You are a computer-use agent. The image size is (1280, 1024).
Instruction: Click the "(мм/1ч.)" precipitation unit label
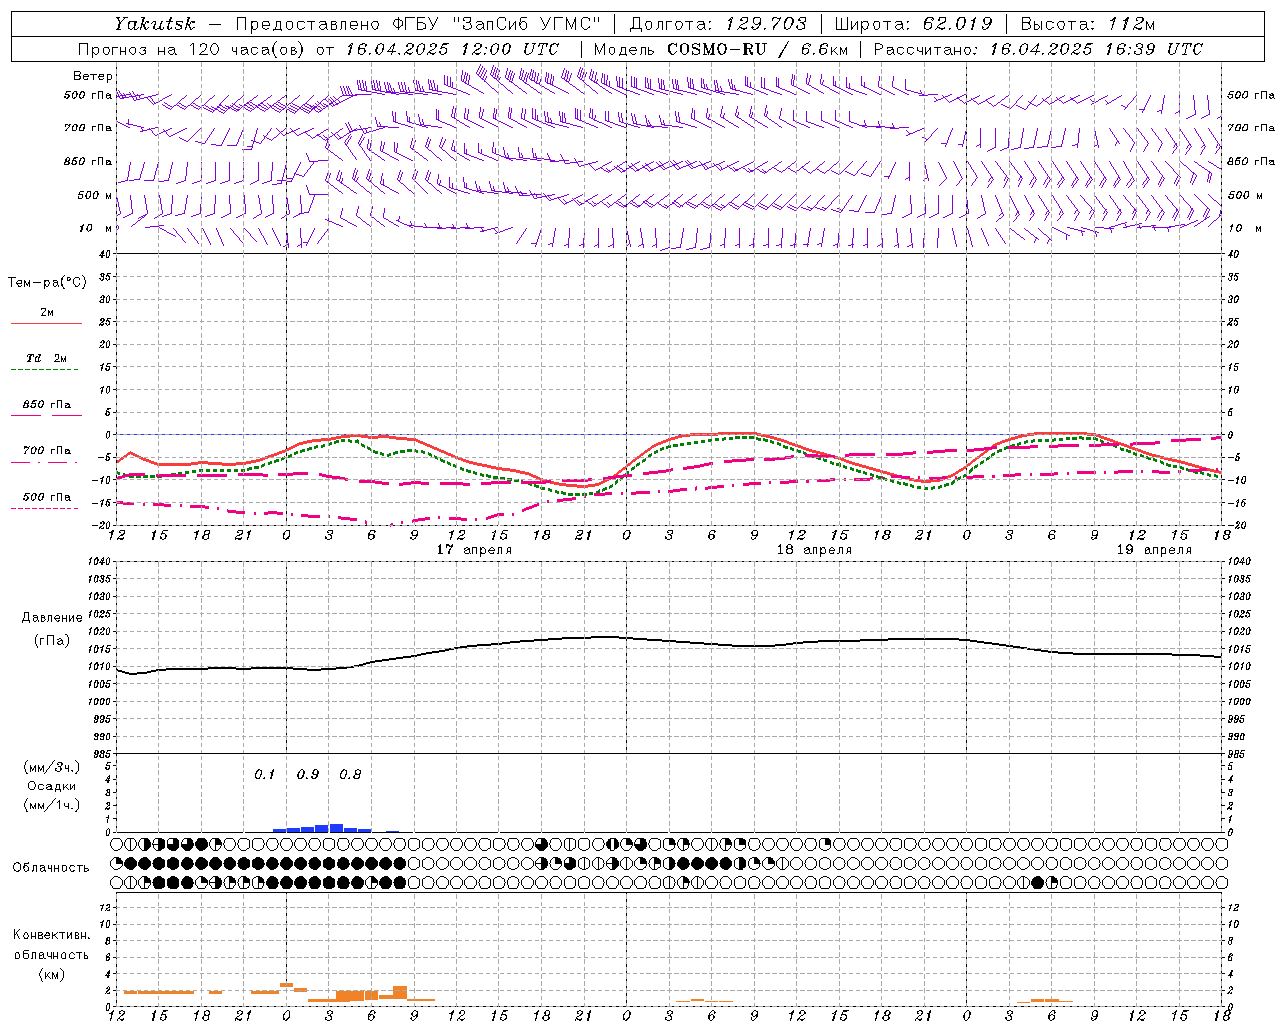51,805
